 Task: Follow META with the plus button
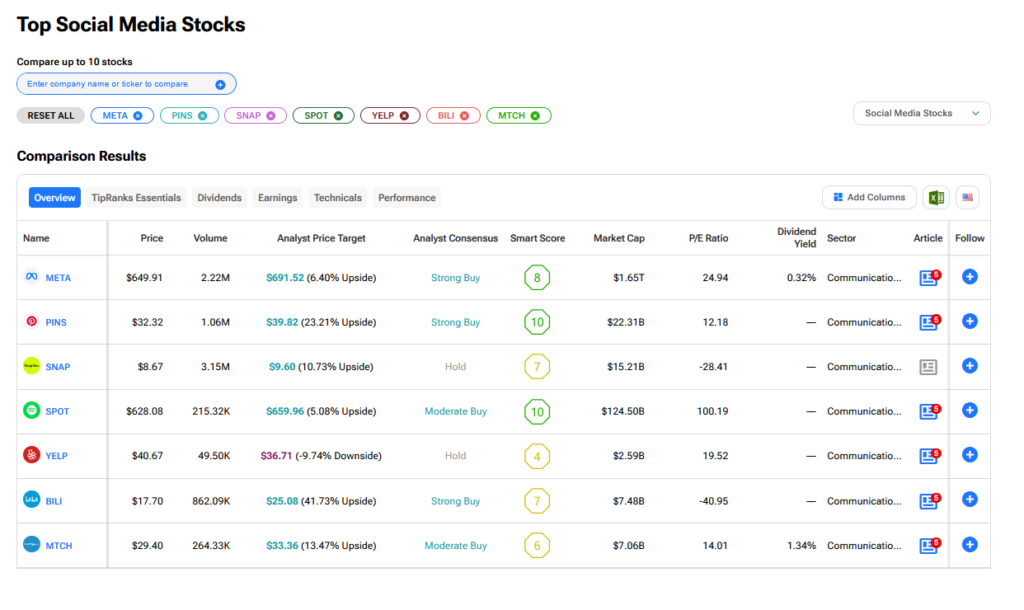(970, 277)
